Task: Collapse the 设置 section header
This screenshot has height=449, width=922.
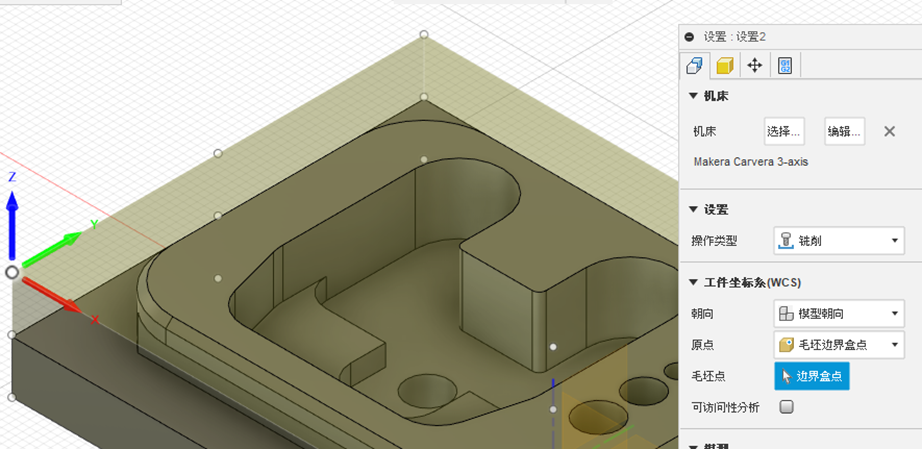Action: tap(694, 209)
